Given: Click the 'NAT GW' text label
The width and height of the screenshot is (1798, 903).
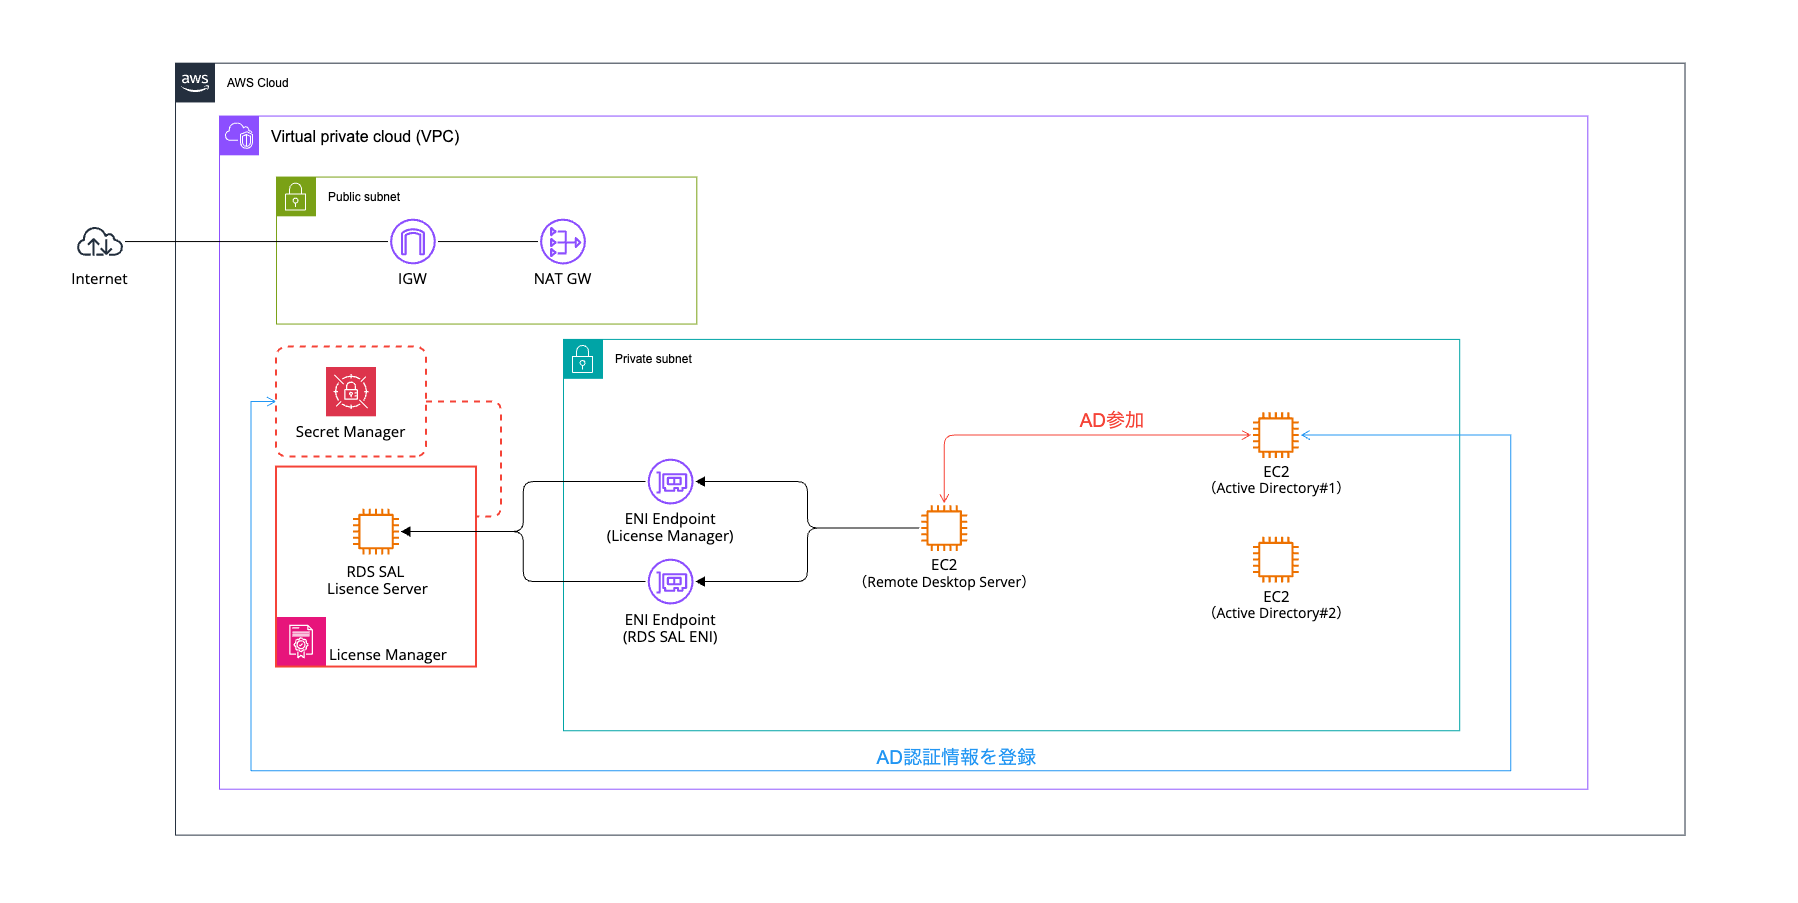Looking at the screenshot, I should pos(562,279).
